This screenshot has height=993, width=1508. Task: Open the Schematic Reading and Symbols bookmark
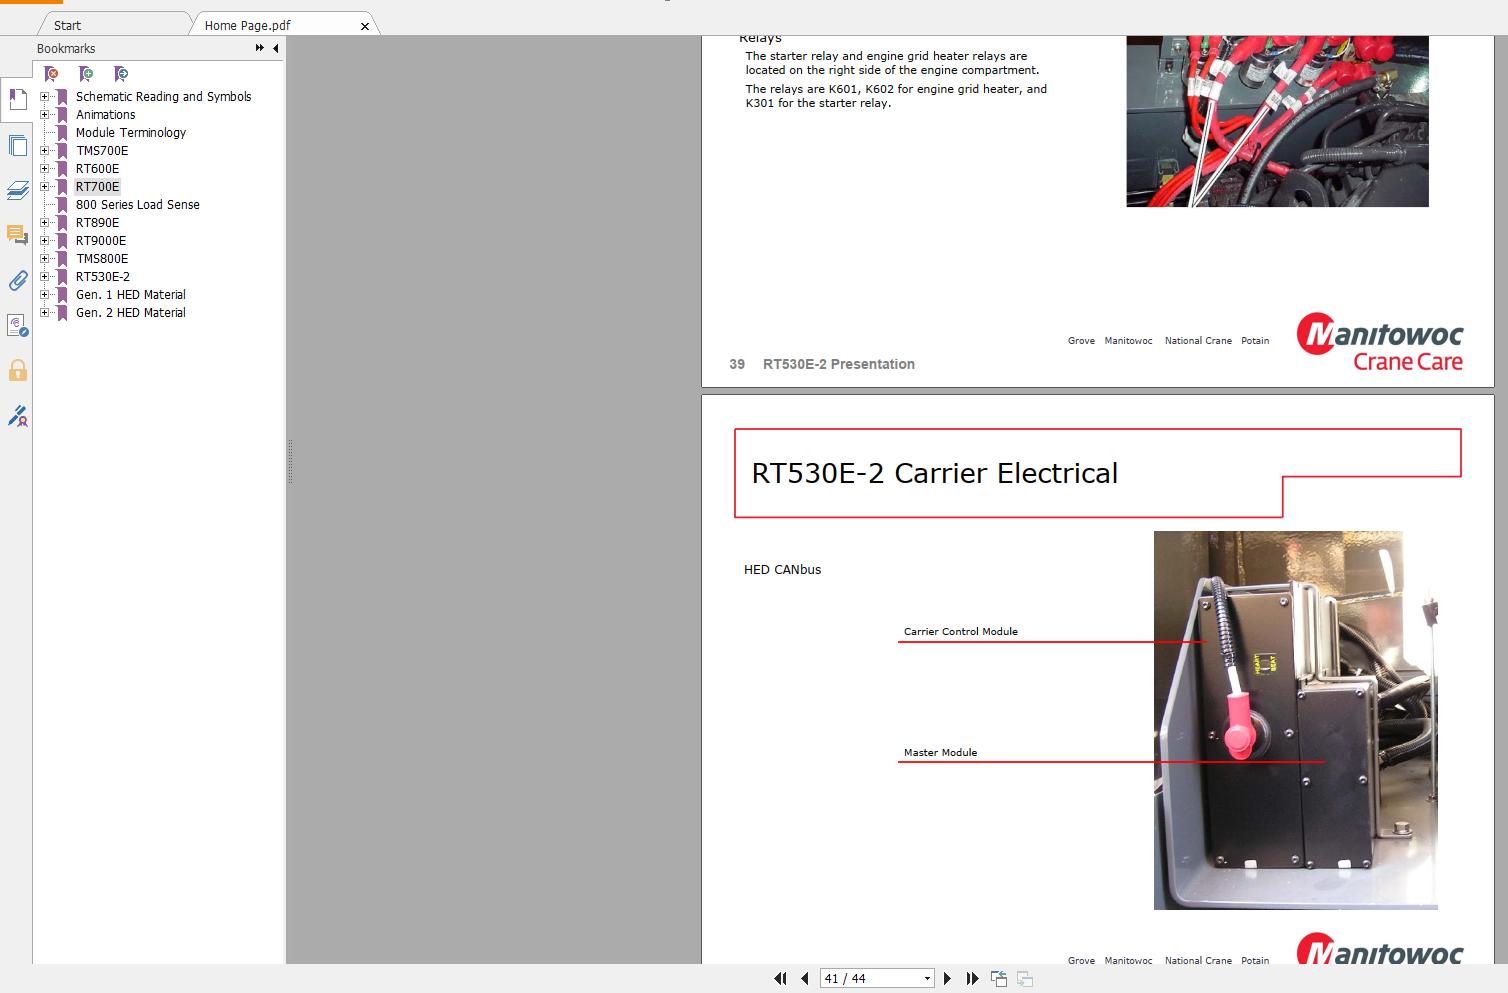(164, 97)
